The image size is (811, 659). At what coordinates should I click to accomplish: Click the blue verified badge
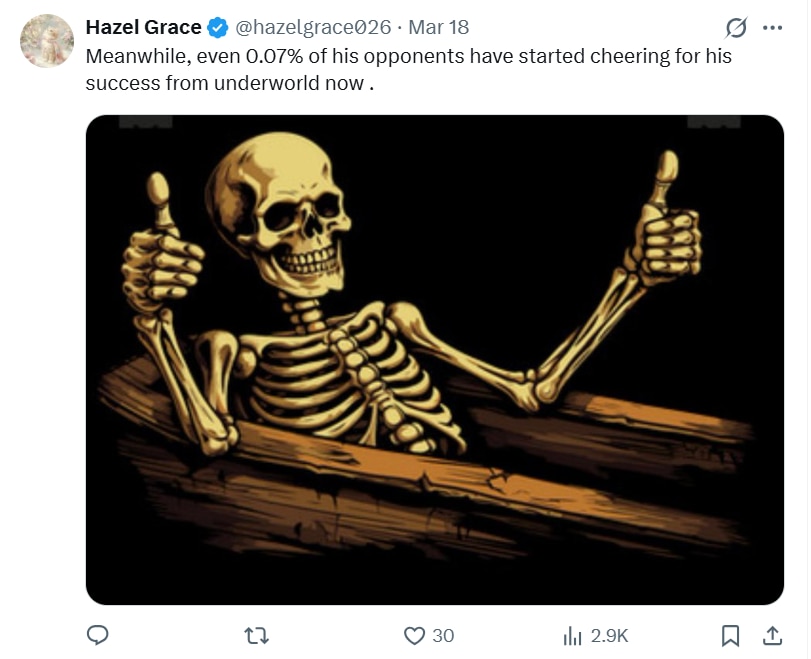coord(218,27)
